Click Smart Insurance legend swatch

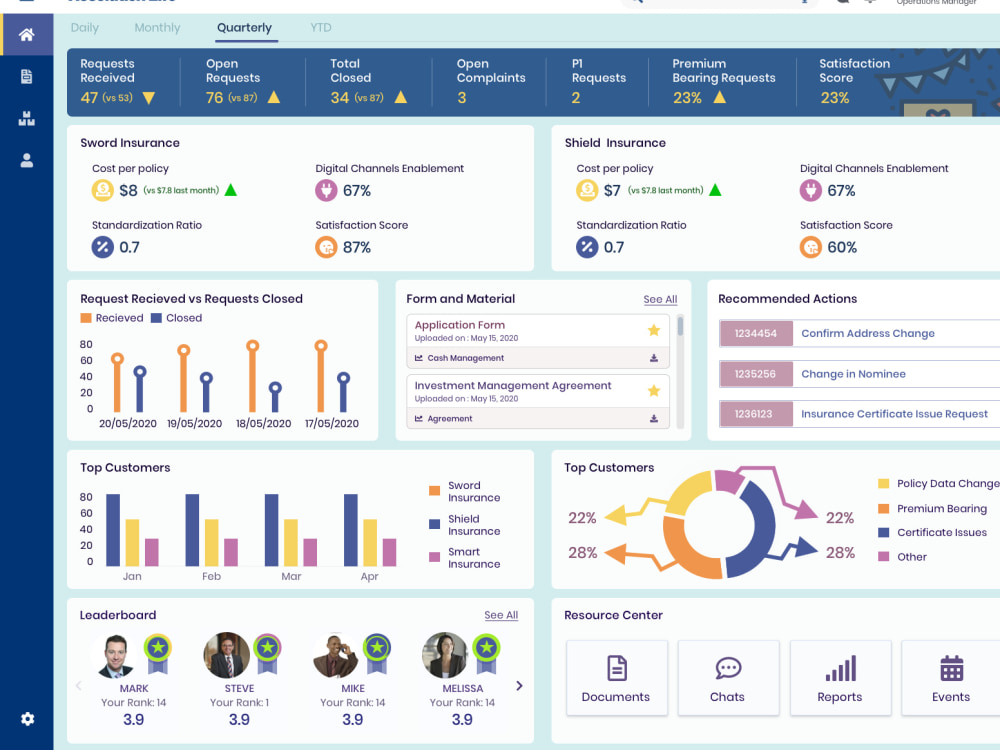click(434, 557)
